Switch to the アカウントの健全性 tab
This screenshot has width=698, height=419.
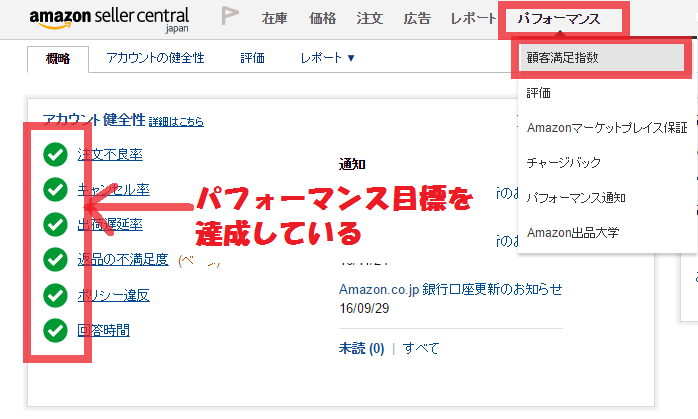(x=155, y=58)
